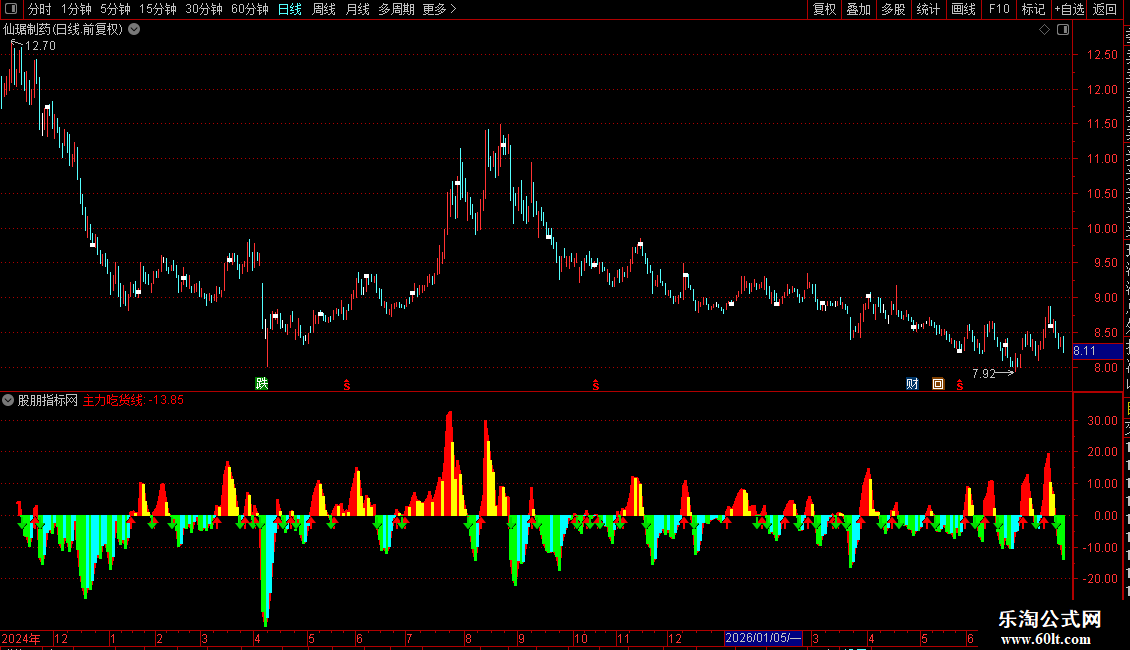Open F10 company information
The image size is (1130, 650).
[x=999, y=9]
